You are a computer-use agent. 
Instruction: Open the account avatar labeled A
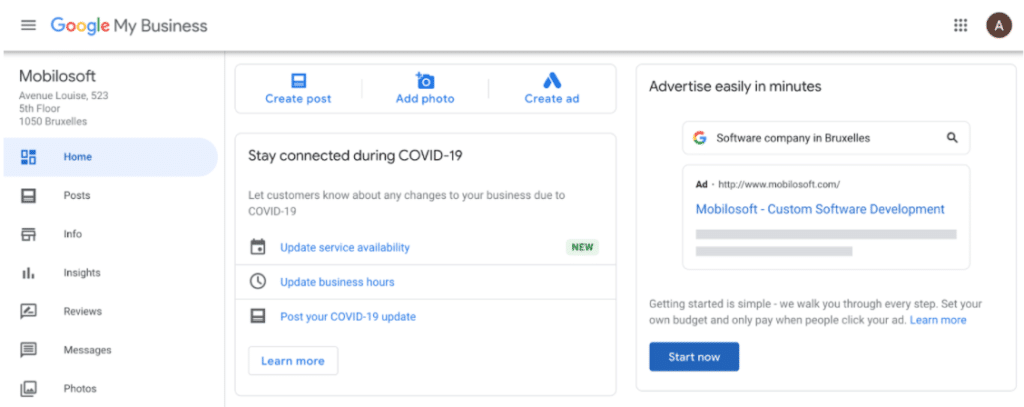[x=999, y=25]
